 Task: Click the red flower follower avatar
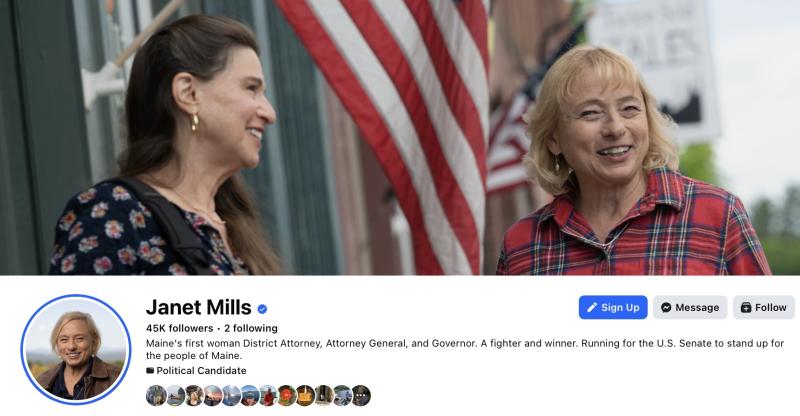coord(287,396)
